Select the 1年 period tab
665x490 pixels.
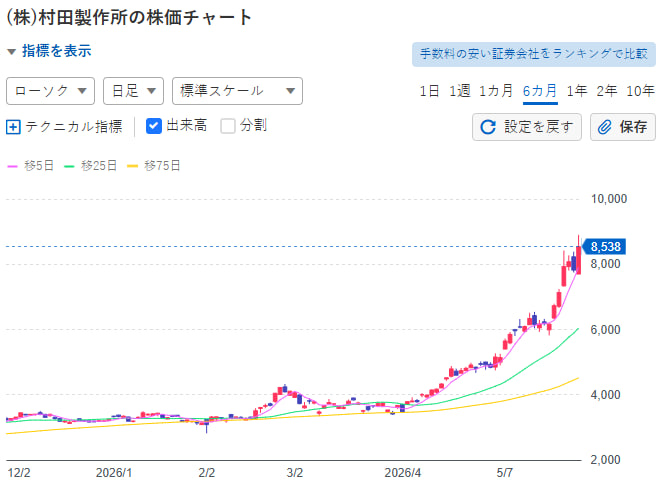(577, 91)
